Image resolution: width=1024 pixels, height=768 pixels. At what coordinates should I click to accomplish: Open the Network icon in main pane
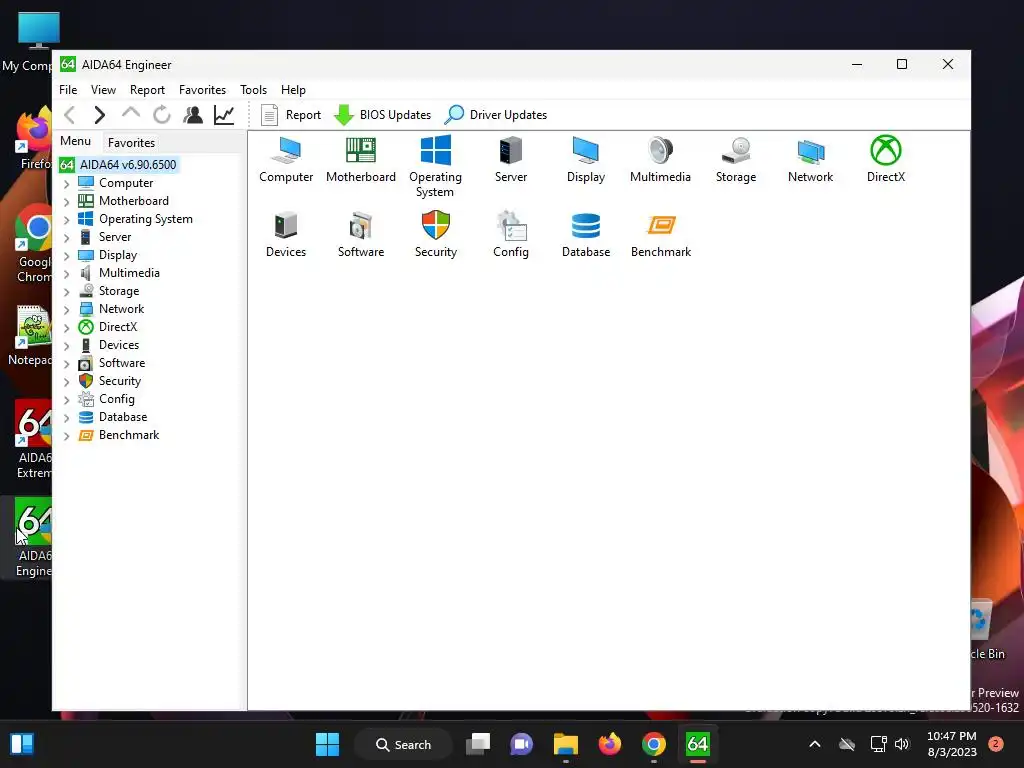click(810, 159)
